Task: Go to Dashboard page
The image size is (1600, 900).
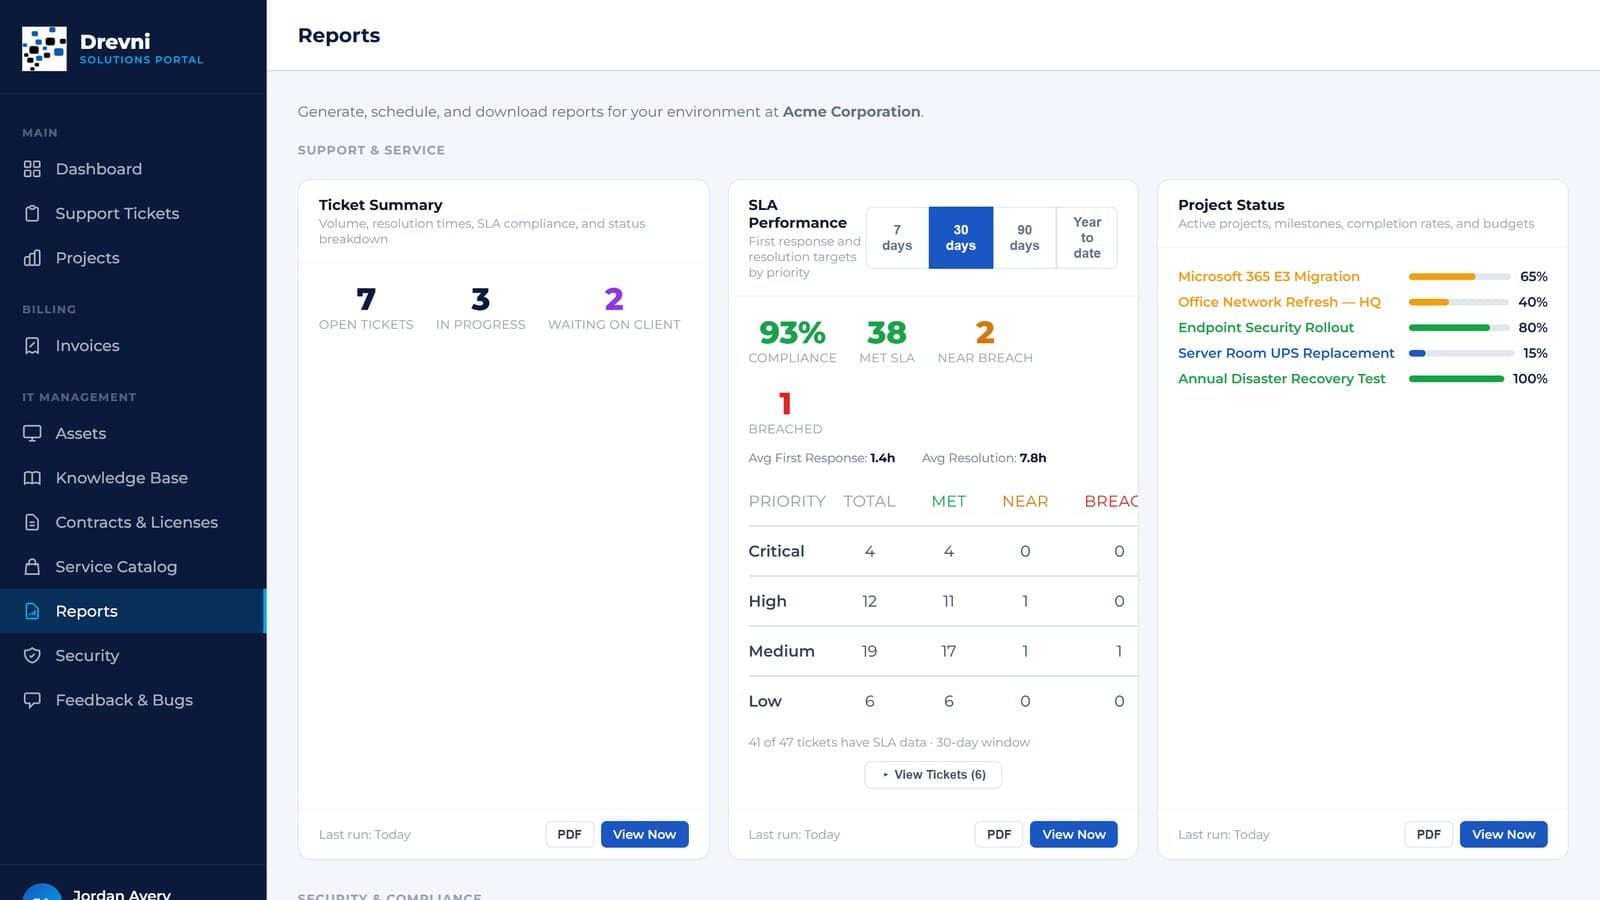Action: tap(133, 169)
